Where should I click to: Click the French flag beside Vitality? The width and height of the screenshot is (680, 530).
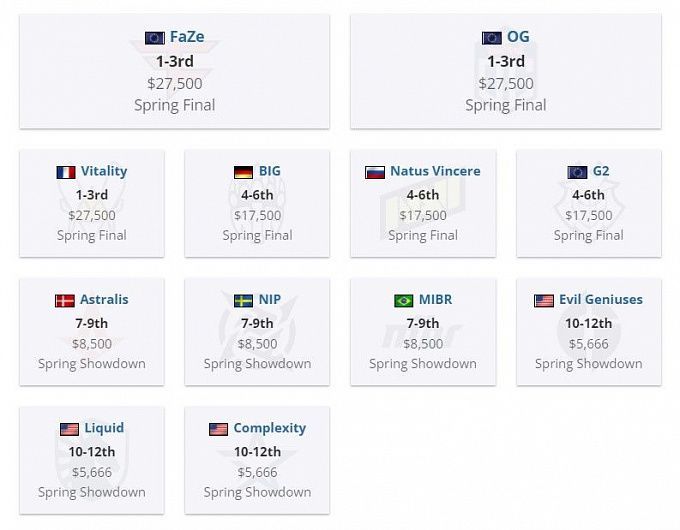pos(66,172)
